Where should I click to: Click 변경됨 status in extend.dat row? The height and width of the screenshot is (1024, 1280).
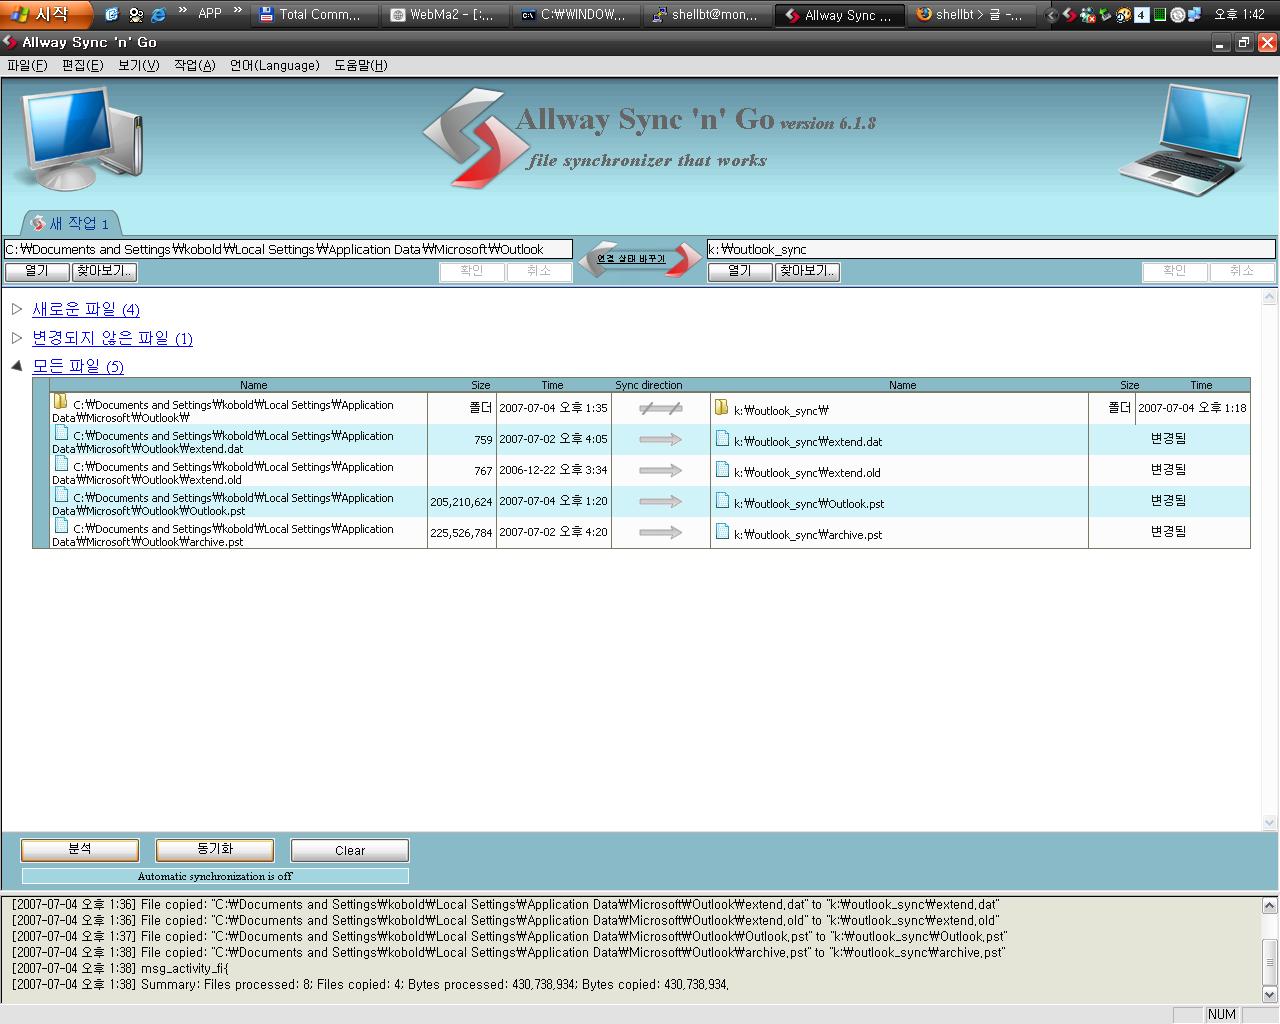coord(1168,439)
